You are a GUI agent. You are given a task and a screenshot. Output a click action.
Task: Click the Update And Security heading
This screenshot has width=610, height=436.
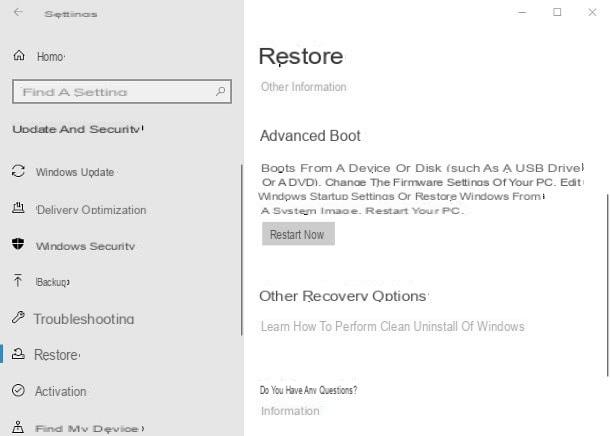pyautogui.click(x=78, y=129)
